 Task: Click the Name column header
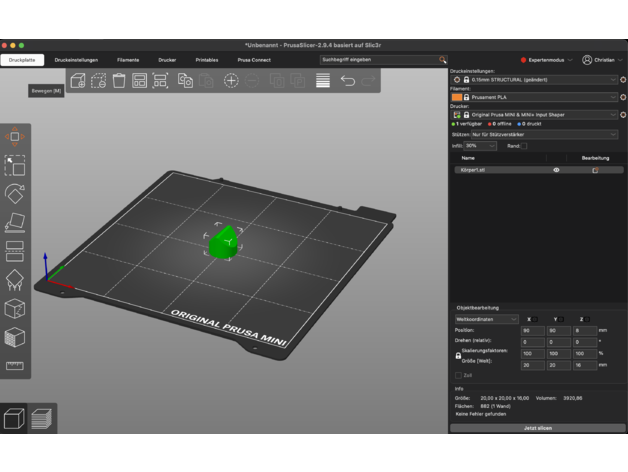coord(468,158)
